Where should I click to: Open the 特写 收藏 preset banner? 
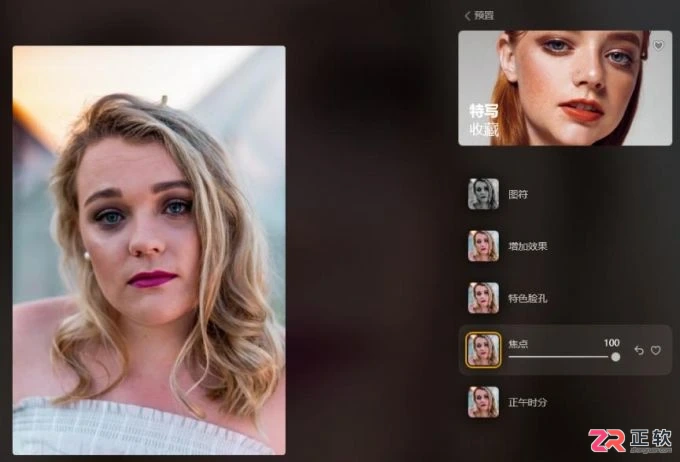pyautogui.click(x=565, y=88)
